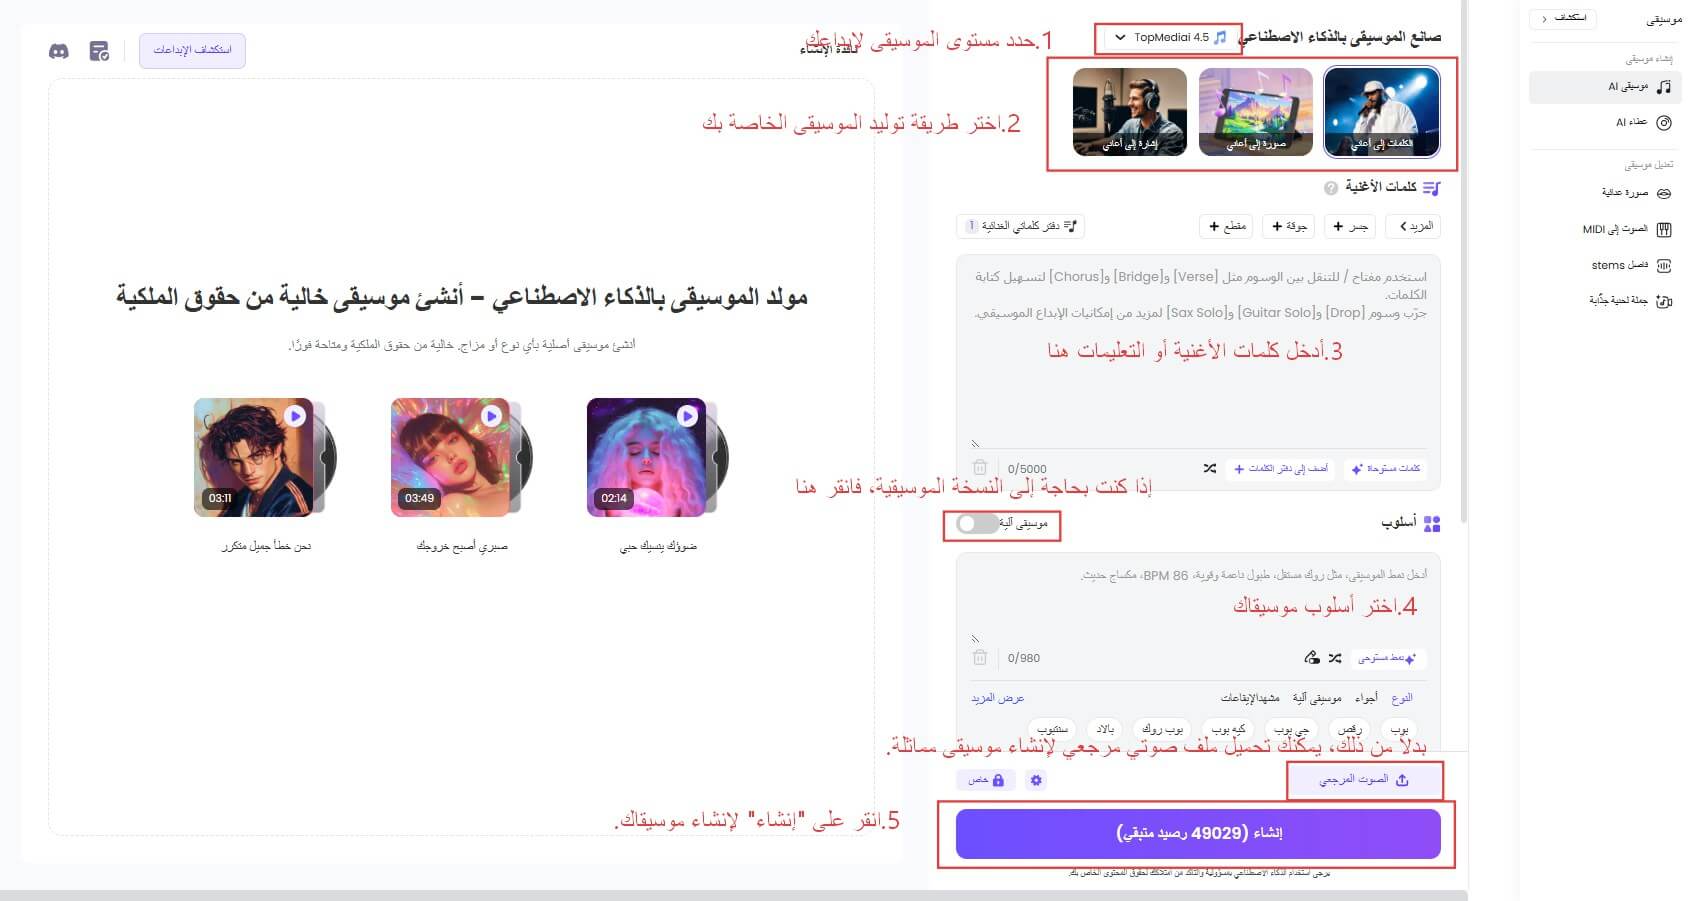Toggle the private lock button
This screenshot has width=1690, height=901.
[986, 780]
